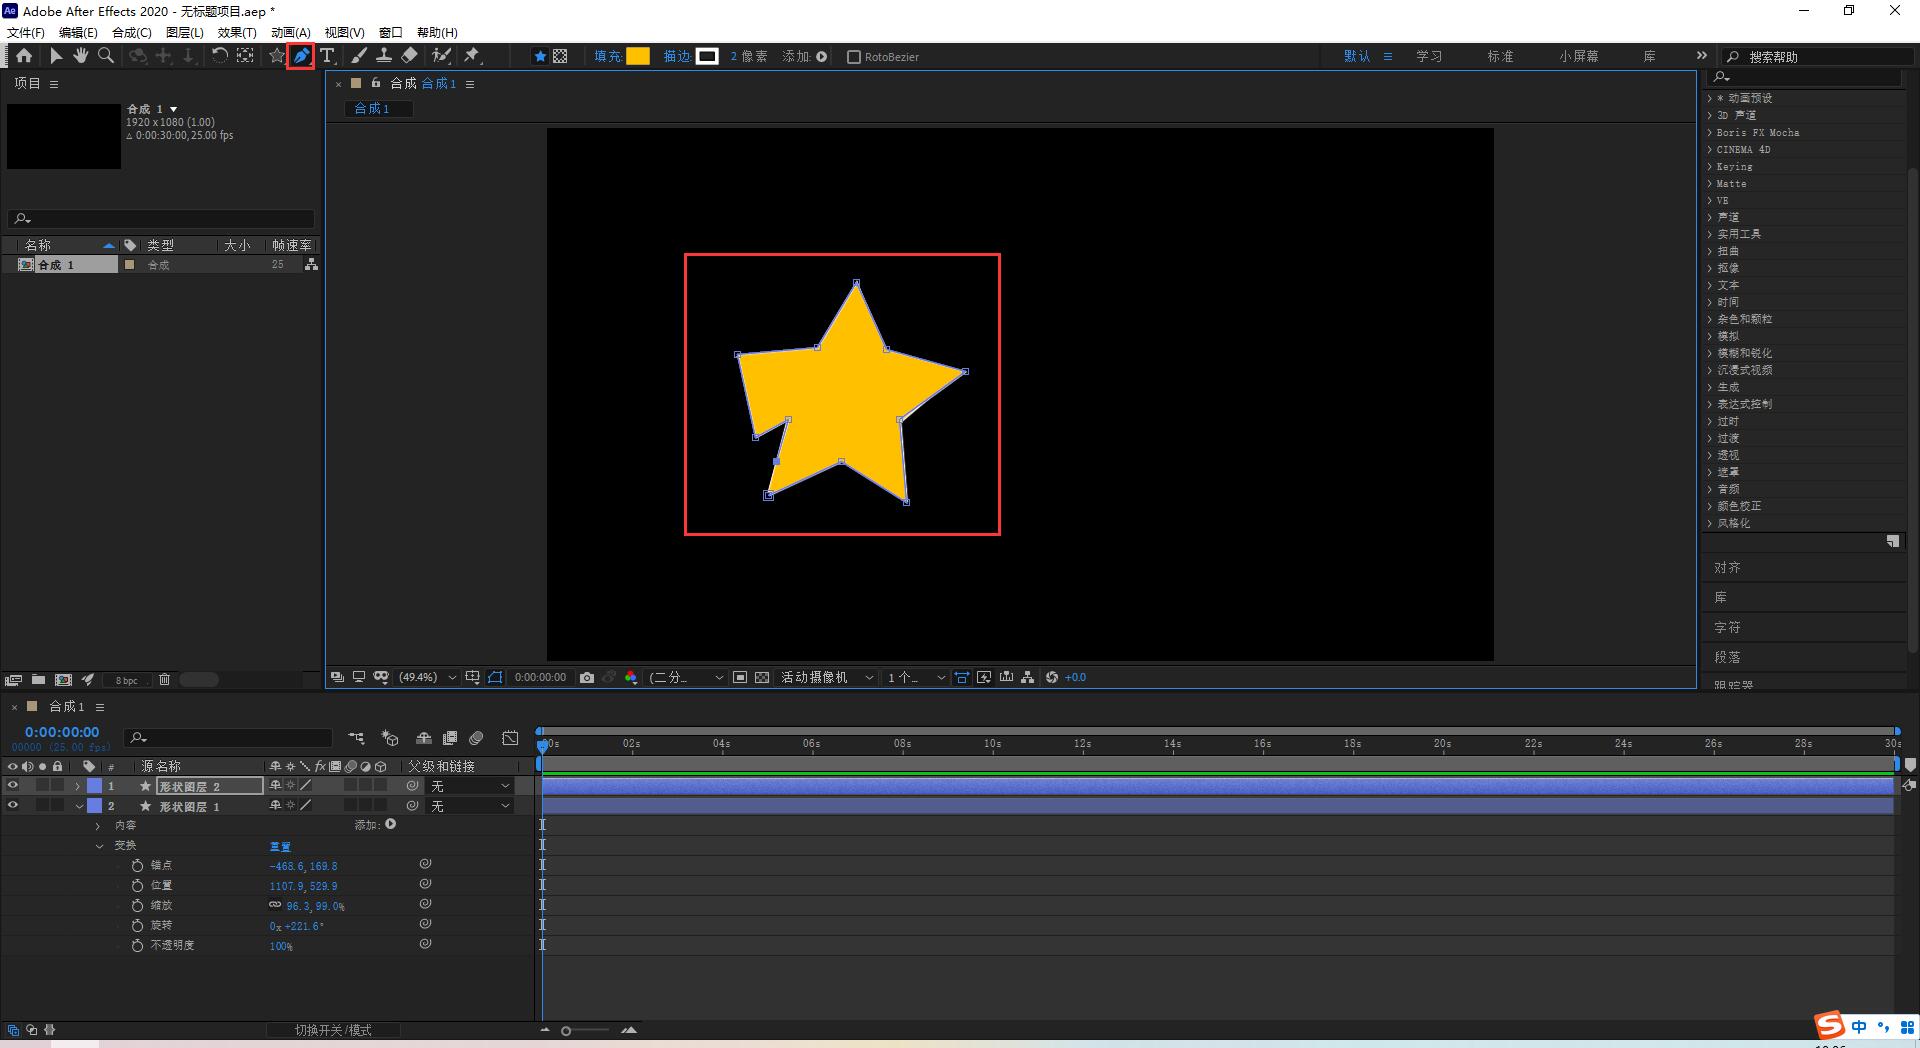Select the Selection arrow tool
The height and width of the screenshot is (1048, 1920).
click(x=56, y=56)
